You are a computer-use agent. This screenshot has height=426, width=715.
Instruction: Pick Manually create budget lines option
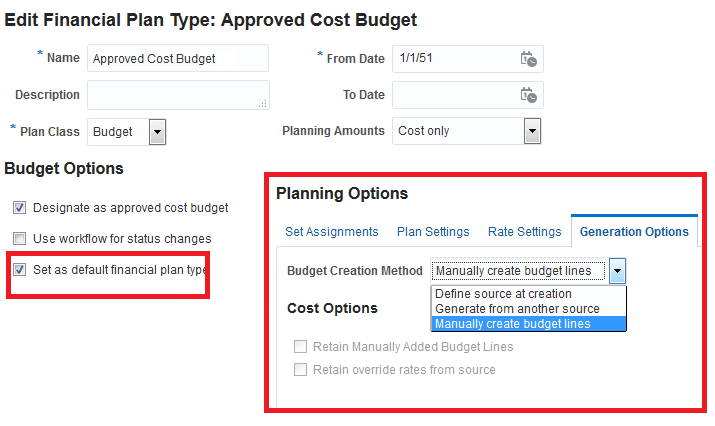(x=513, y=324)
